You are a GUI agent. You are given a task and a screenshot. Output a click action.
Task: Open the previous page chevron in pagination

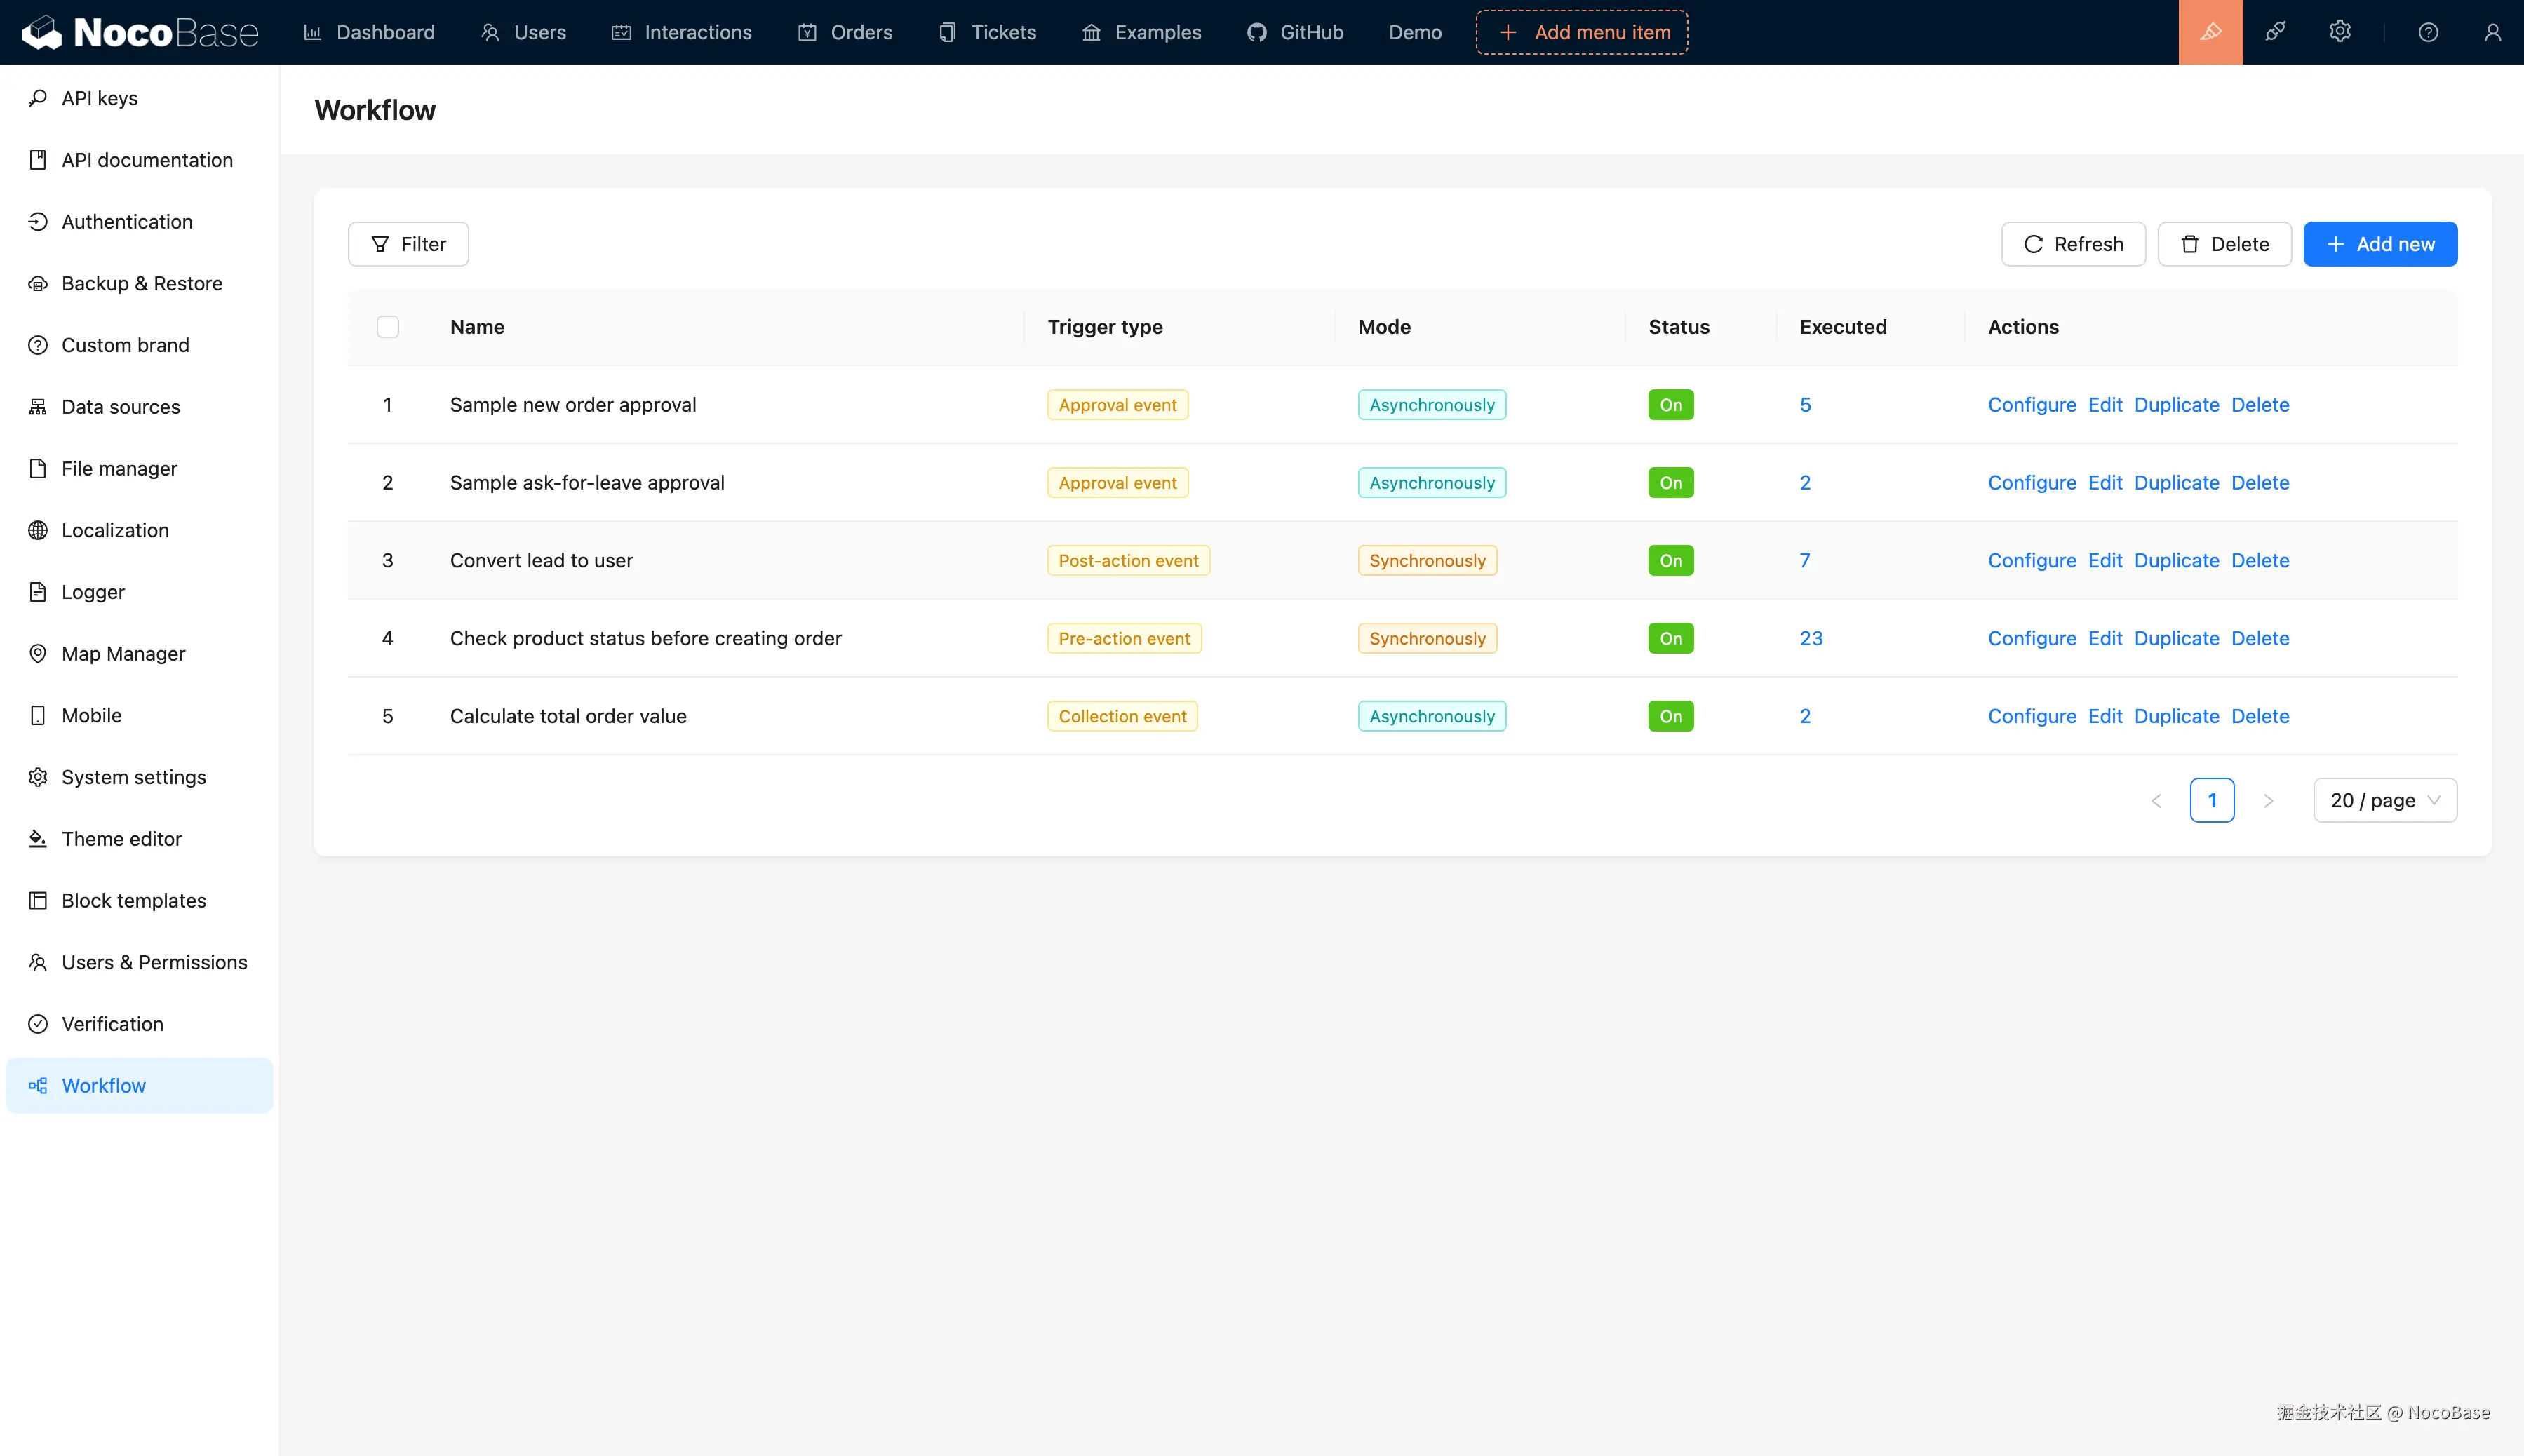pyautogui.click(x=2156, y=799)
